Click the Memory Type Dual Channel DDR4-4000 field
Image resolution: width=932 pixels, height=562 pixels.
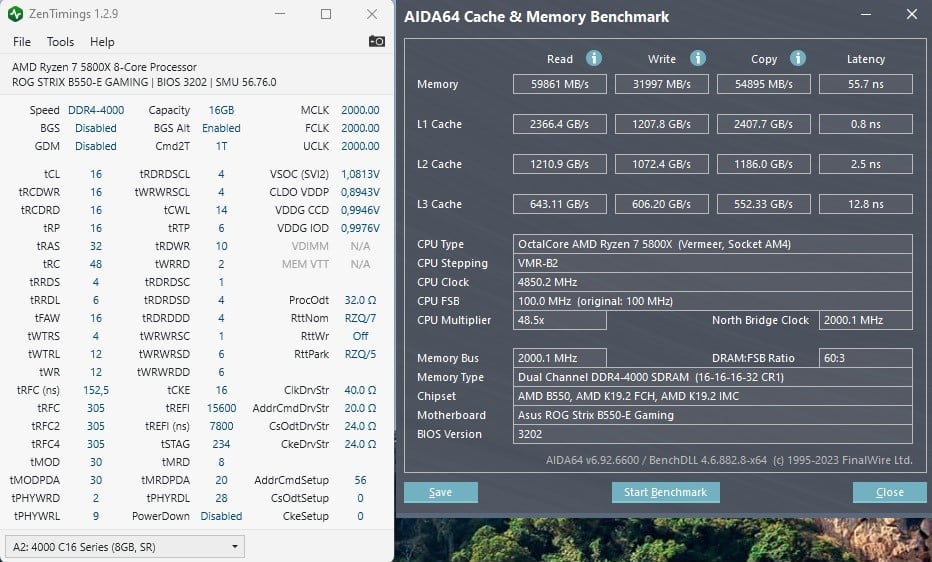(713, 377)
